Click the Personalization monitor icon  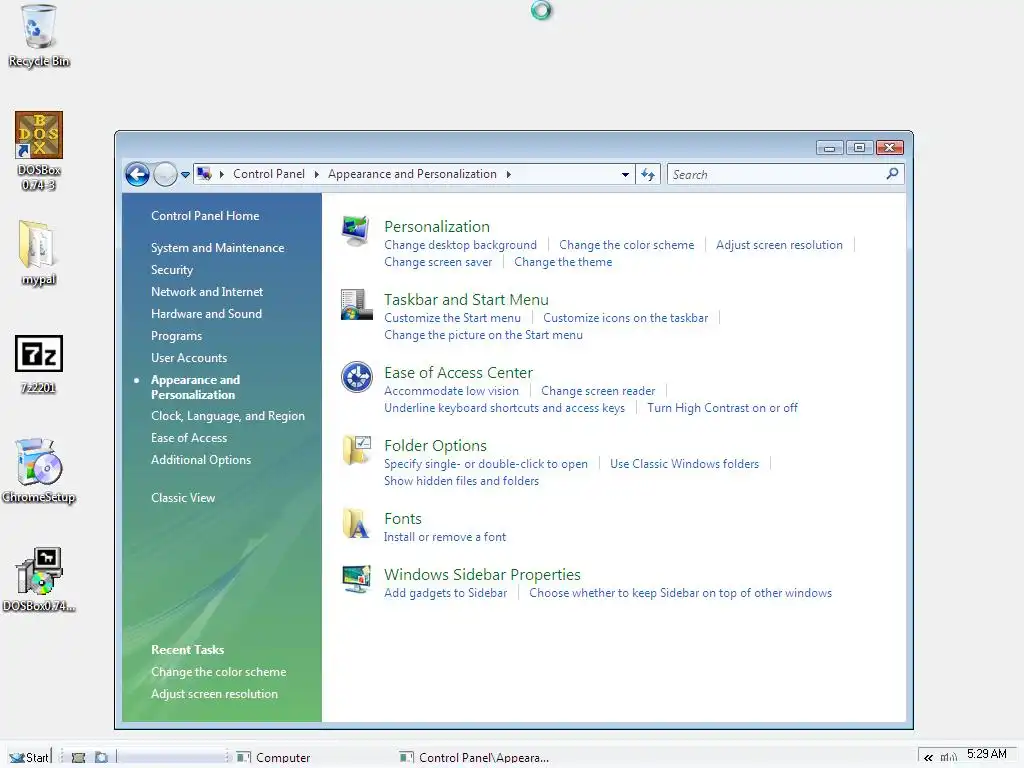click(356, 231)
